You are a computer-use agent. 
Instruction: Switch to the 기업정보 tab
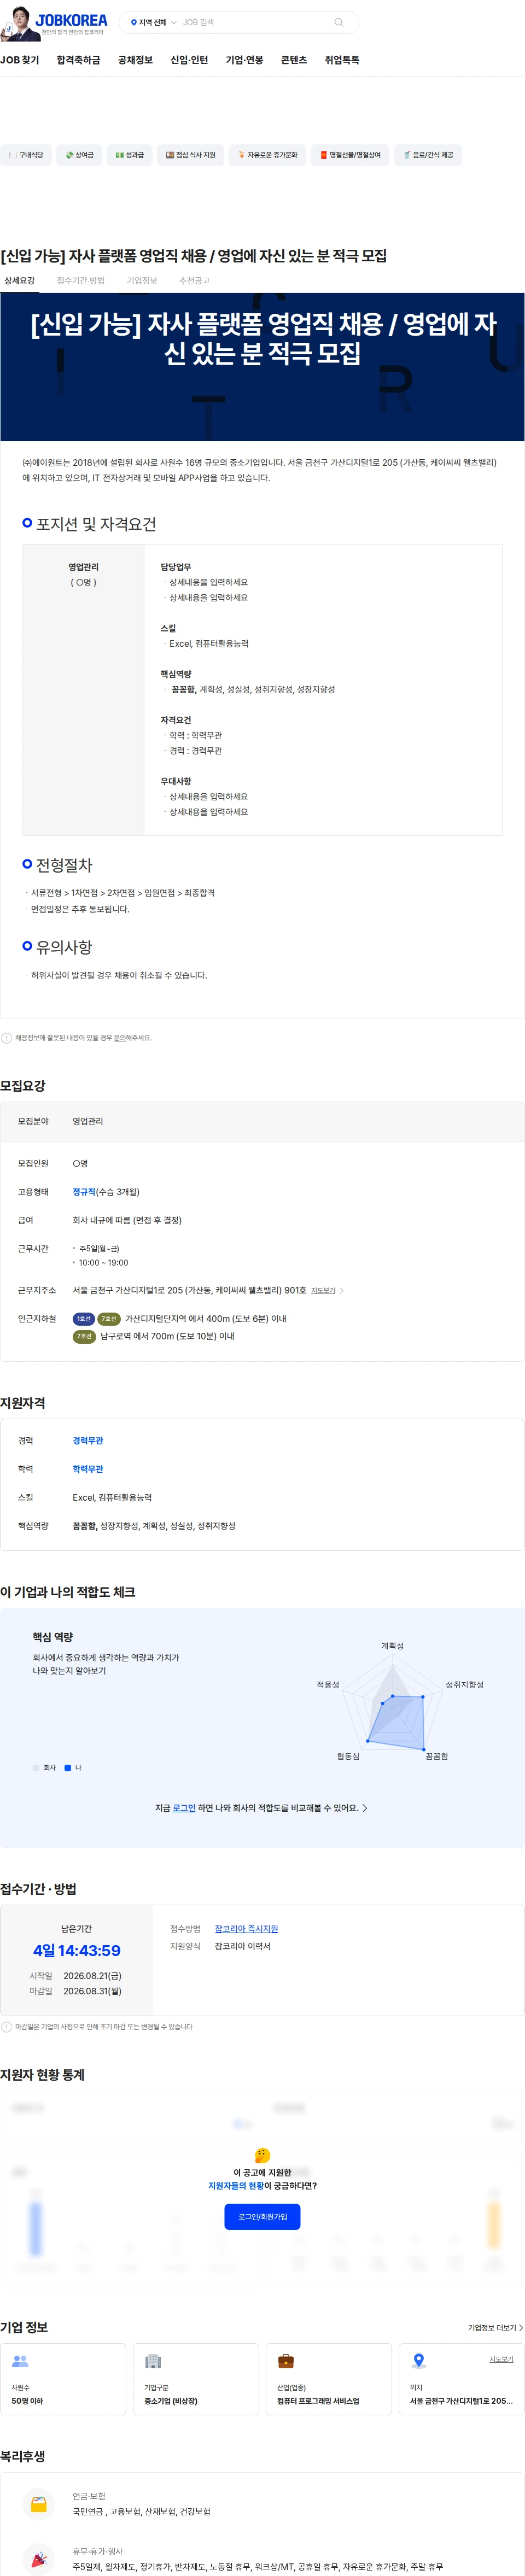[141, 281]
